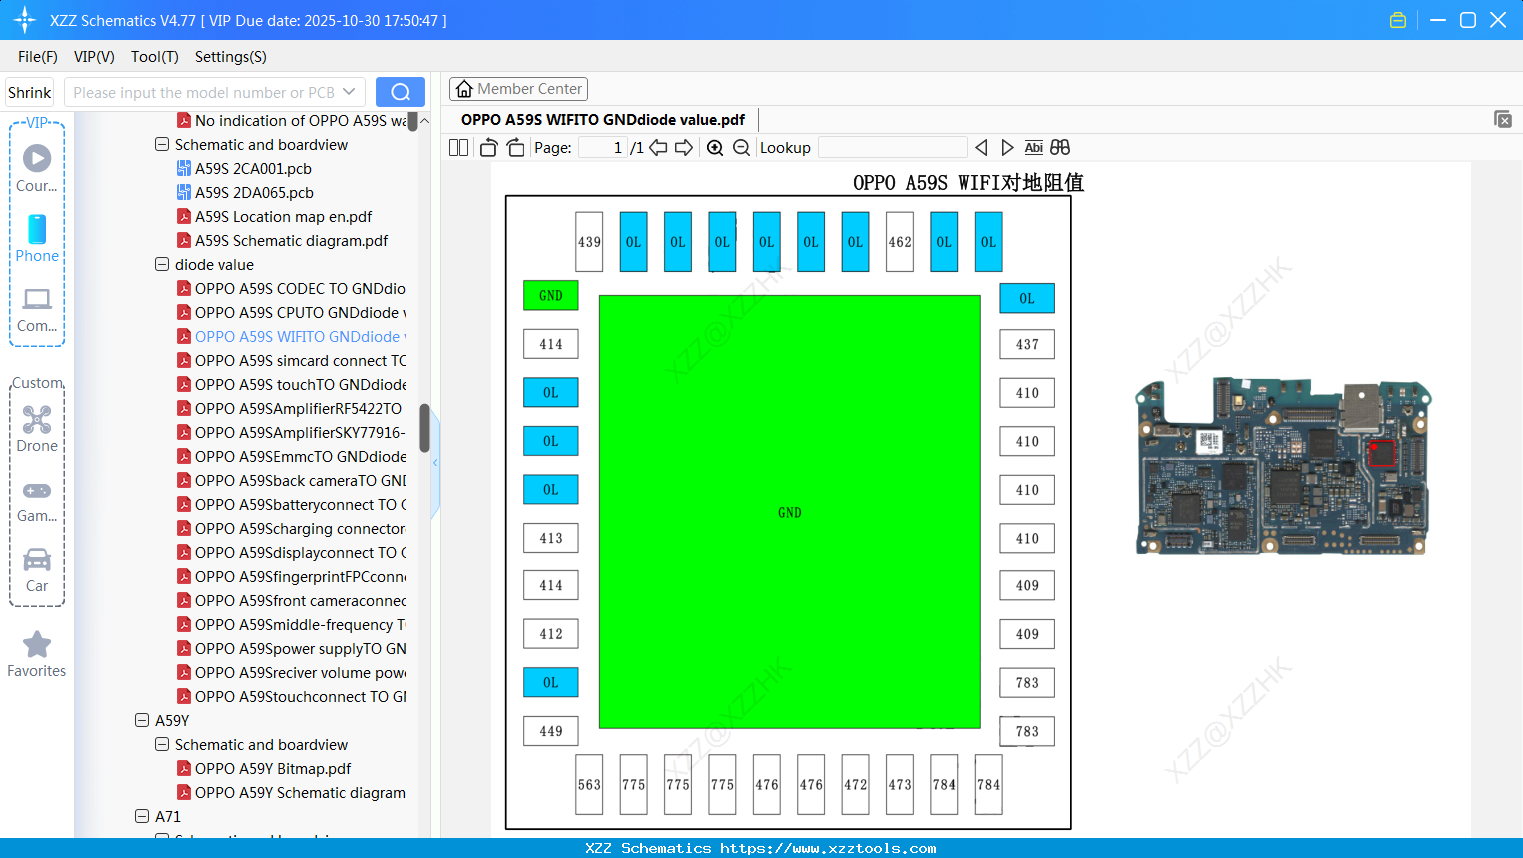This screenshot has height=858, width=1523.
Task: Switch to the OPPO A59S WIFITO GNDdiode tab
Action: (601, 119)
